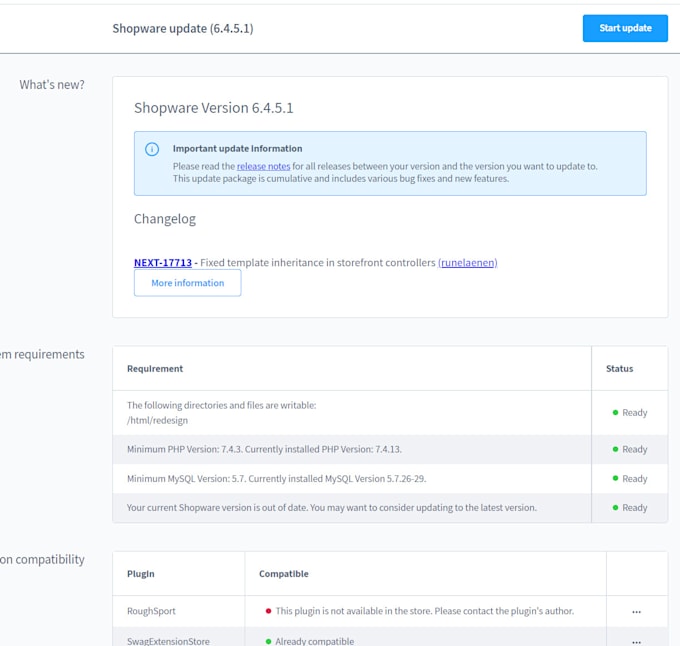680x646 pixels.
Task: Select the RoughSport plugin name
Action: [x=151, y=611]
